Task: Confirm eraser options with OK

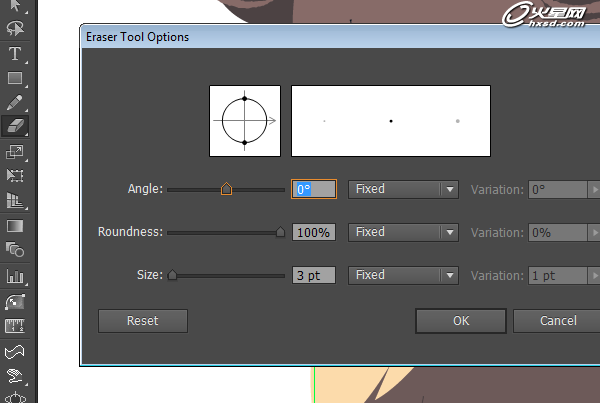Action: [461, 321]
